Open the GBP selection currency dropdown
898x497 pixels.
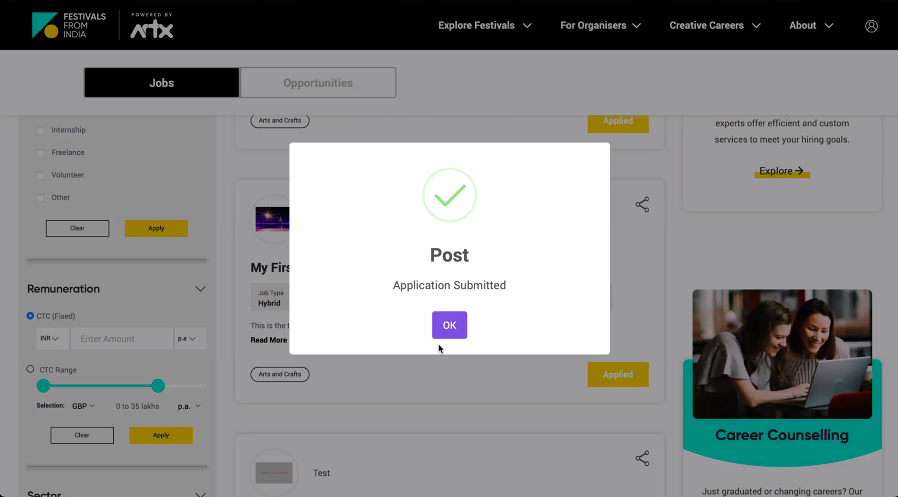tap(83, 406)
